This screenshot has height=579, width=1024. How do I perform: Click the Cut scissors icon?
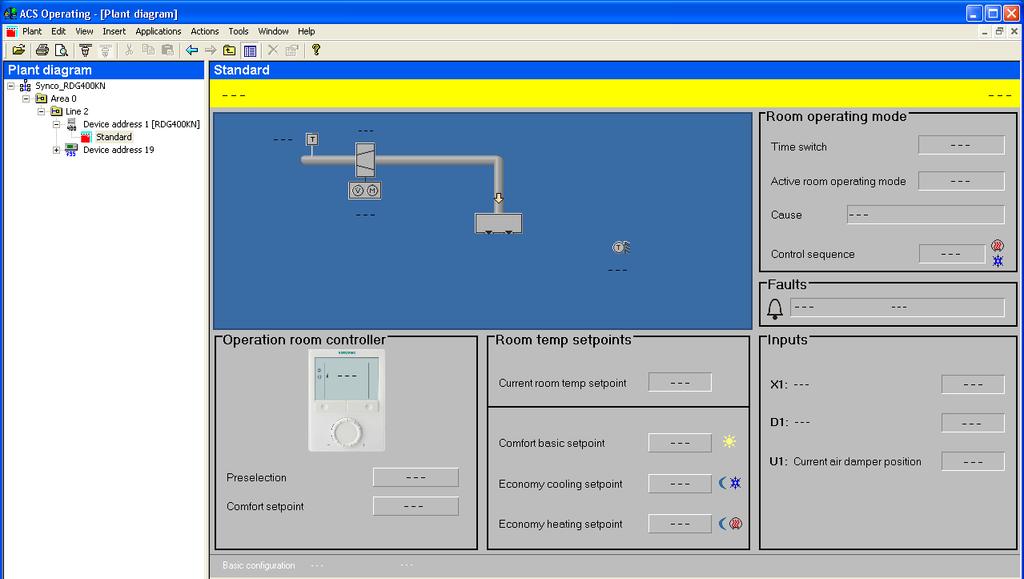[x=129, y=50]
